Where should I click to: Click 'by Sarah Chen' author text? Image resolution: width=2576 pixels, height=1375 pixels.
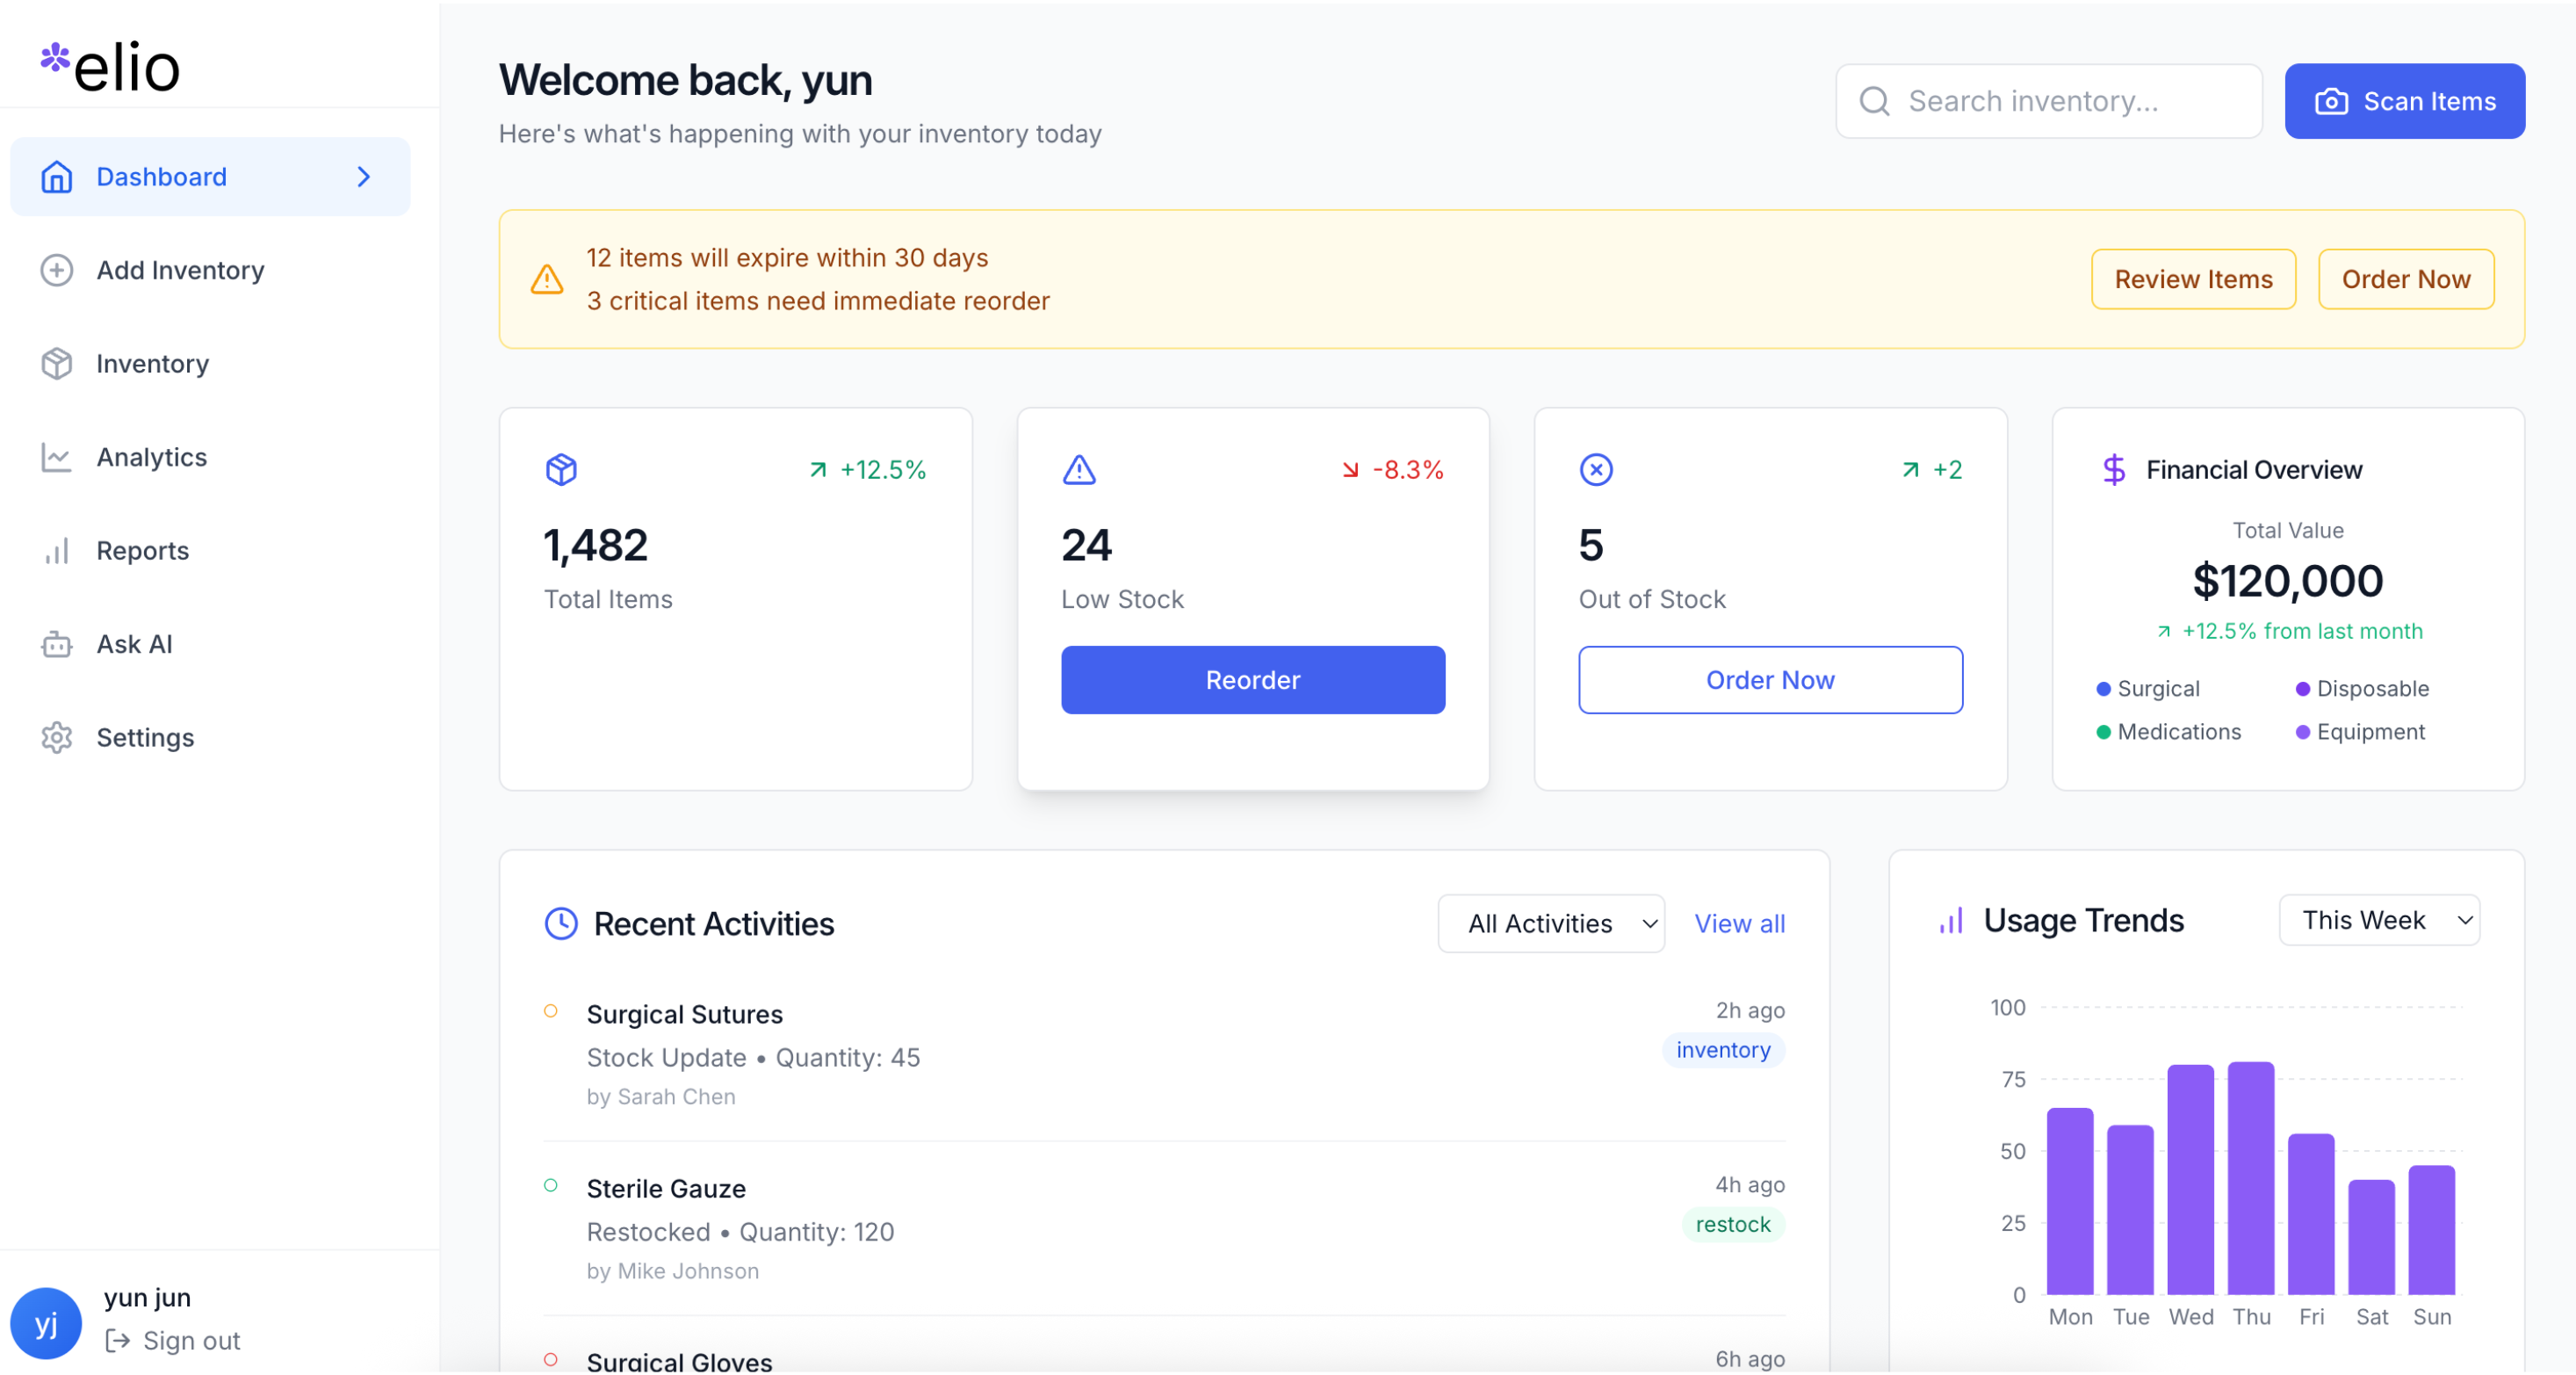click(x=661, y=1097)
